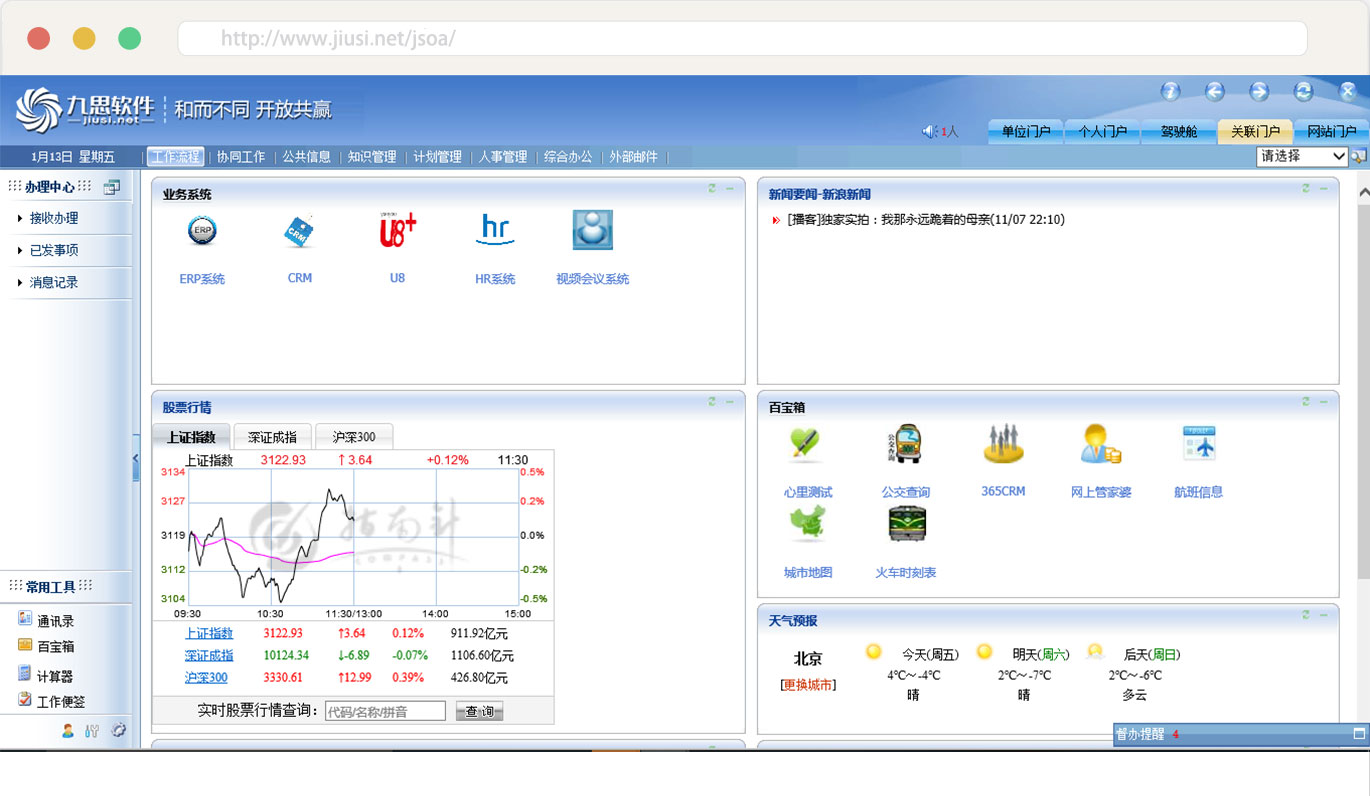This screenshot has height=796, width=1370.
Task: Open the U8 system icon
Action: [397, 231]
